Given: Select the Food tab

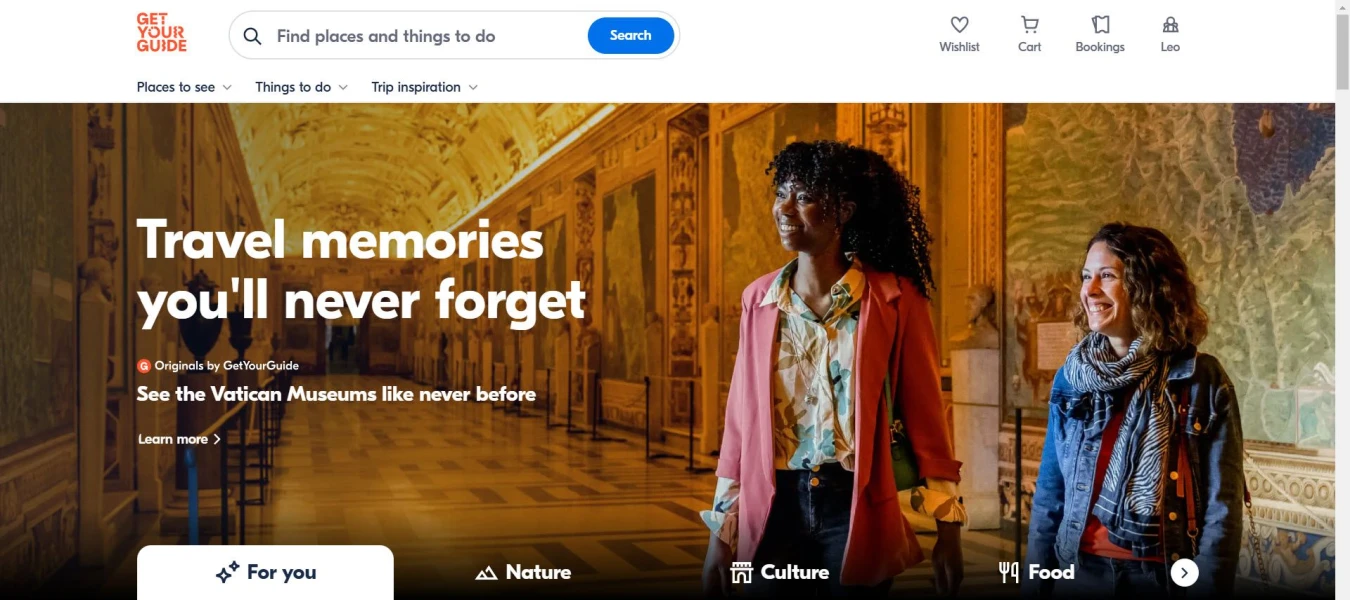Looking at the screenshot, I should tap(1036, 572).
